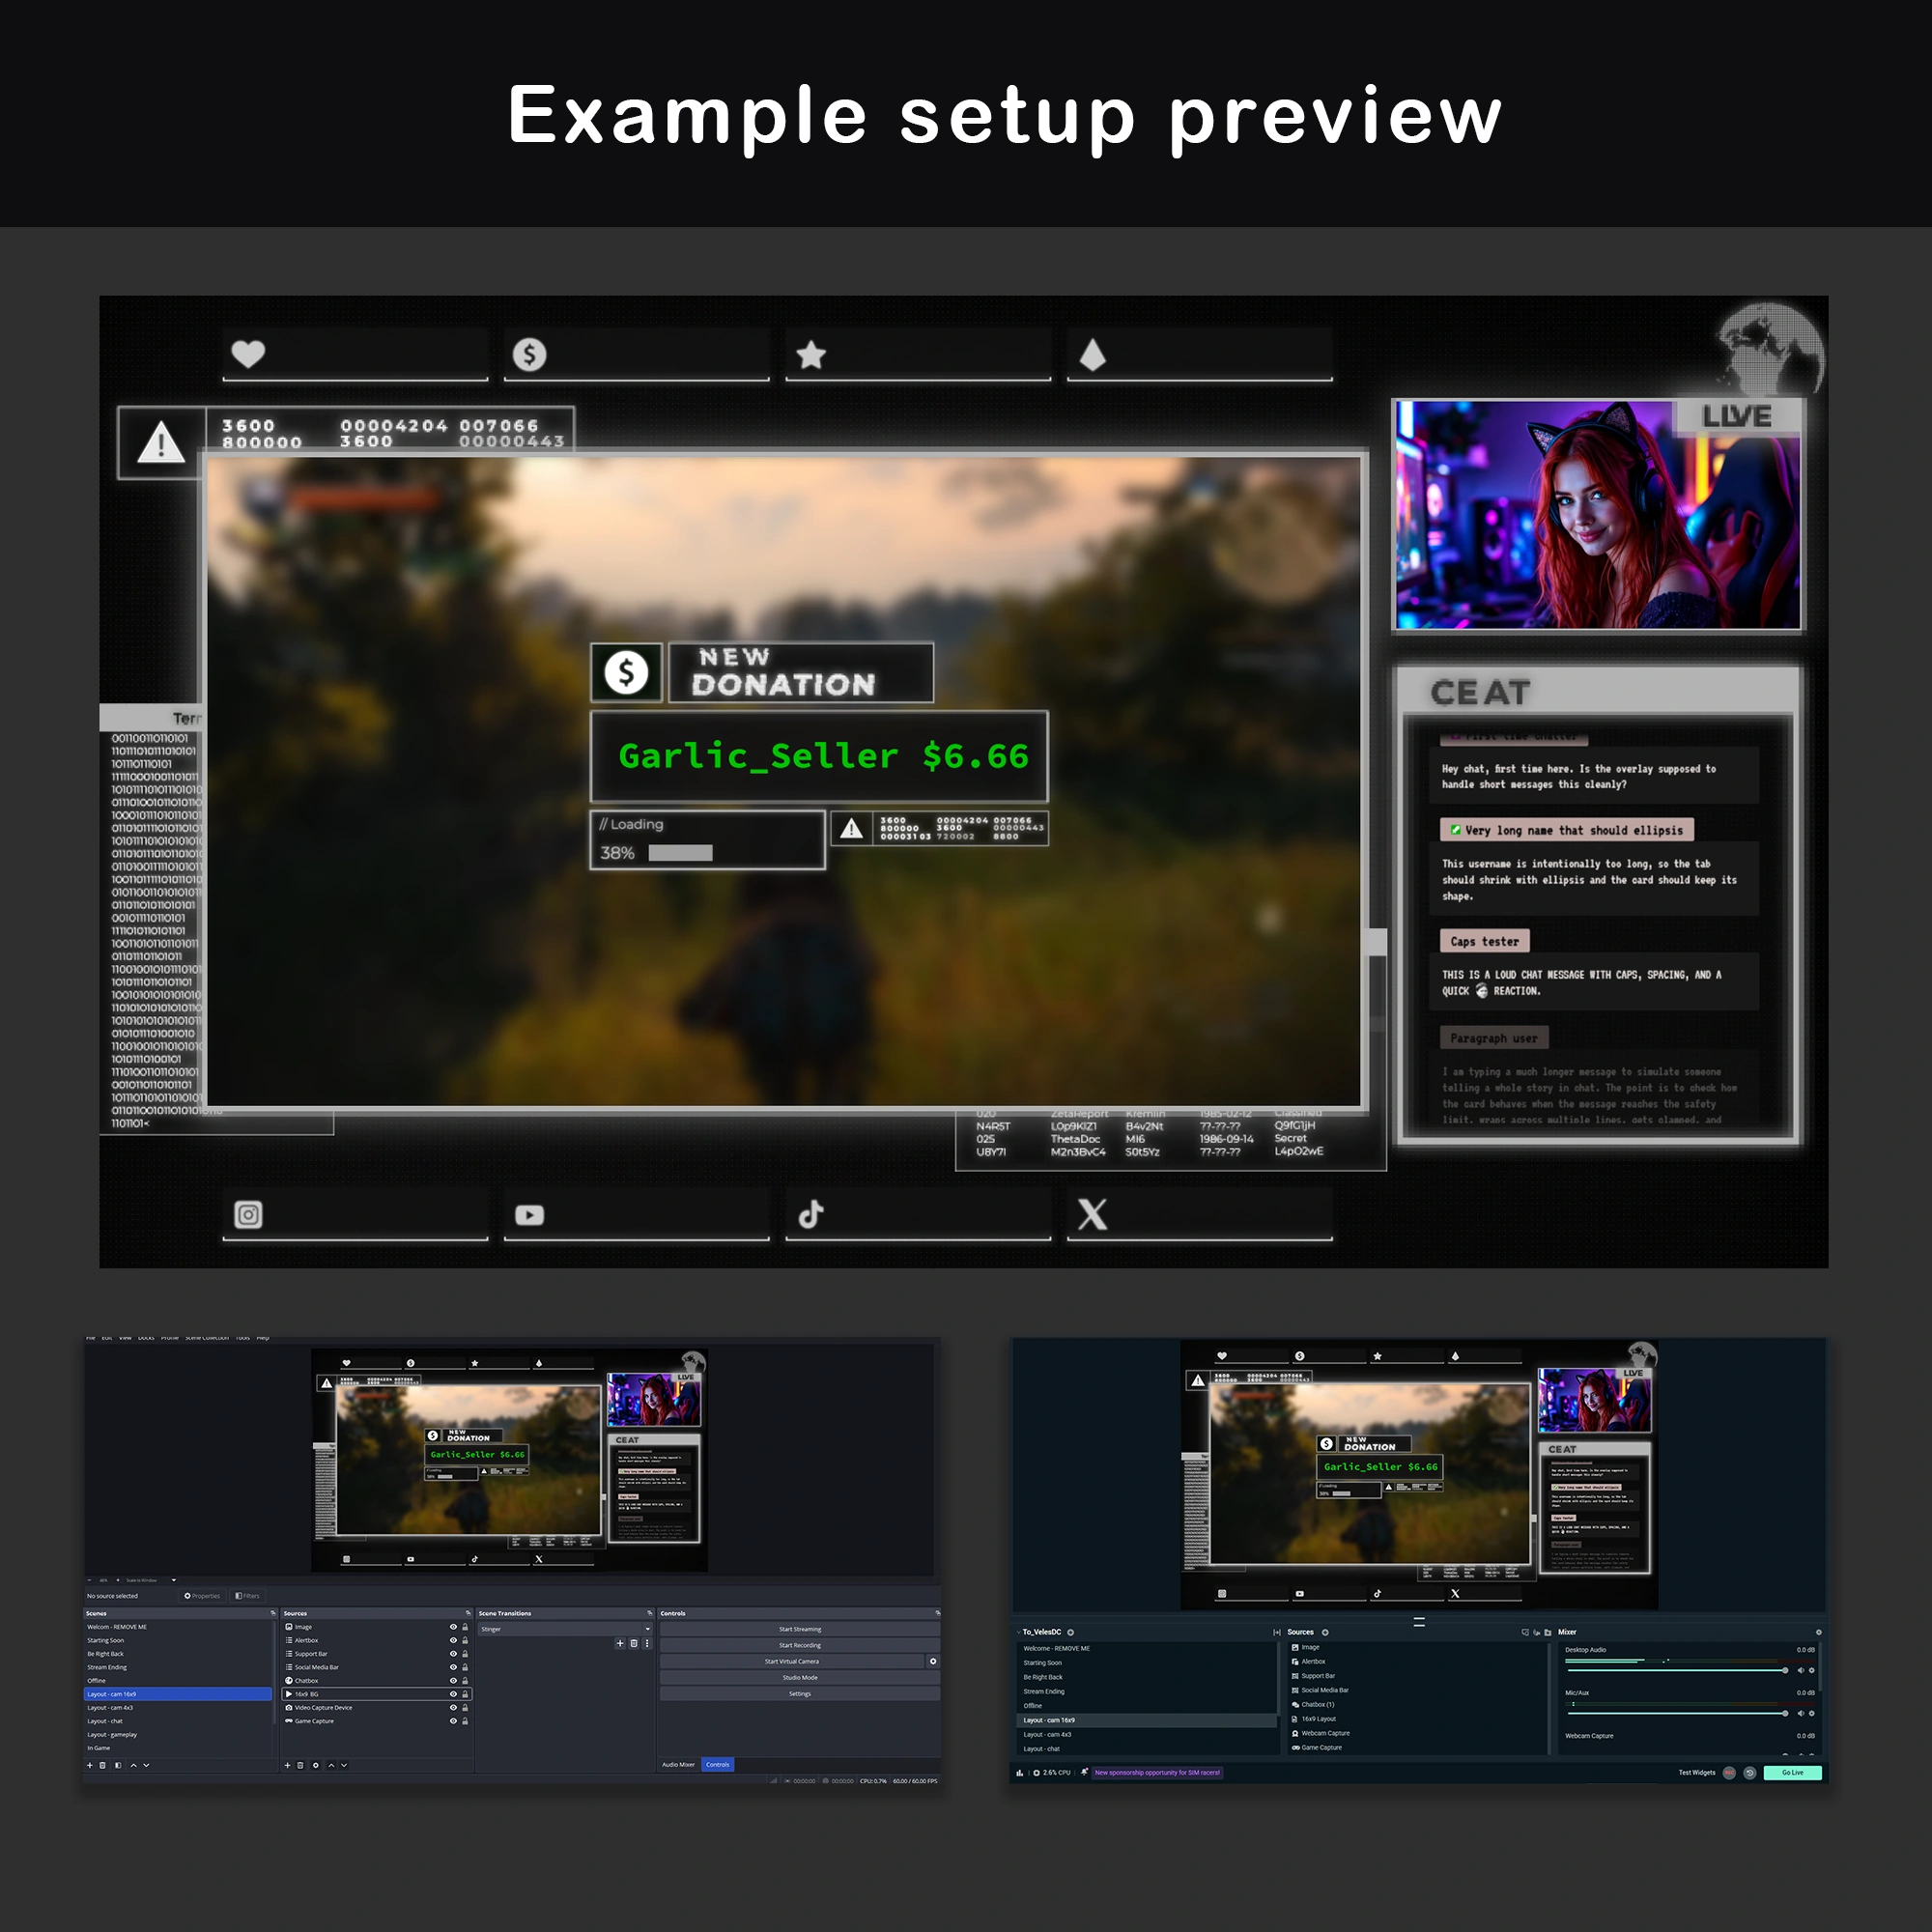The height and width of the screenshot is (1932, 1932).
Task: Add a source beside Sources heading in Streamlabs
Action: pyautogui.click(x=1325, y=1632)
